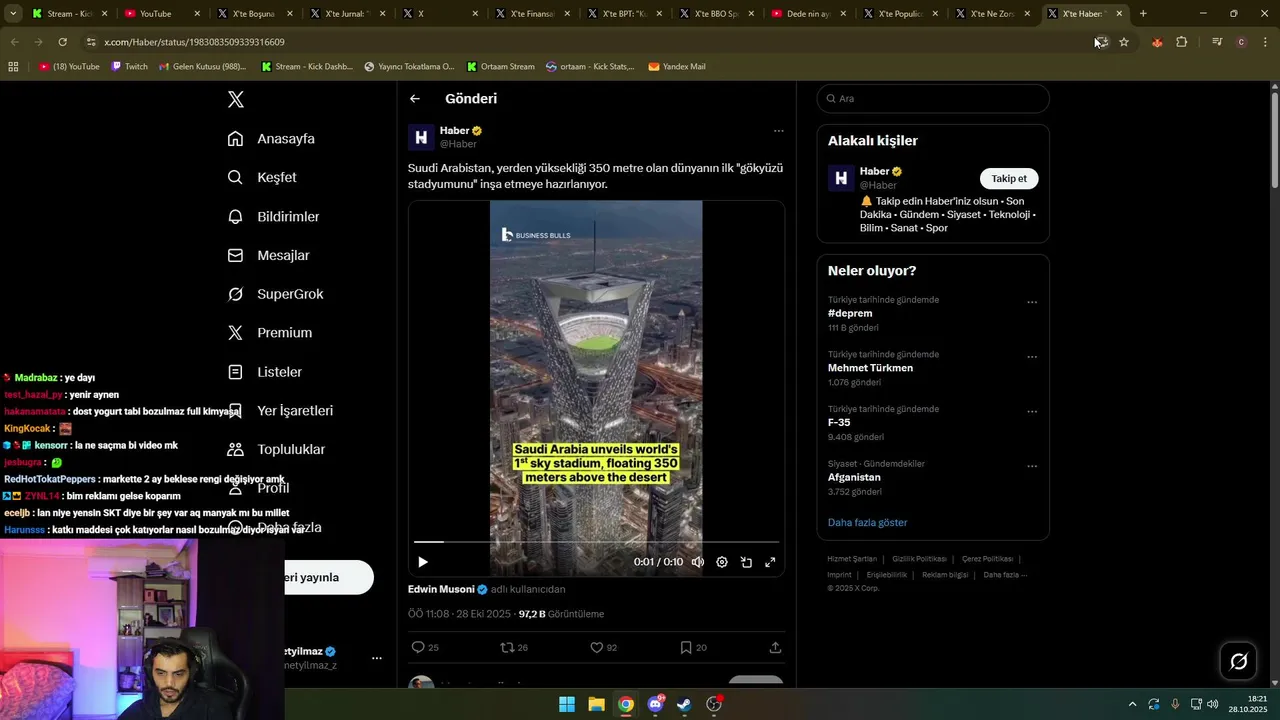1280x720 pixels.
Task: Open SuperGrok from sidebar
Action: point(275,294)
